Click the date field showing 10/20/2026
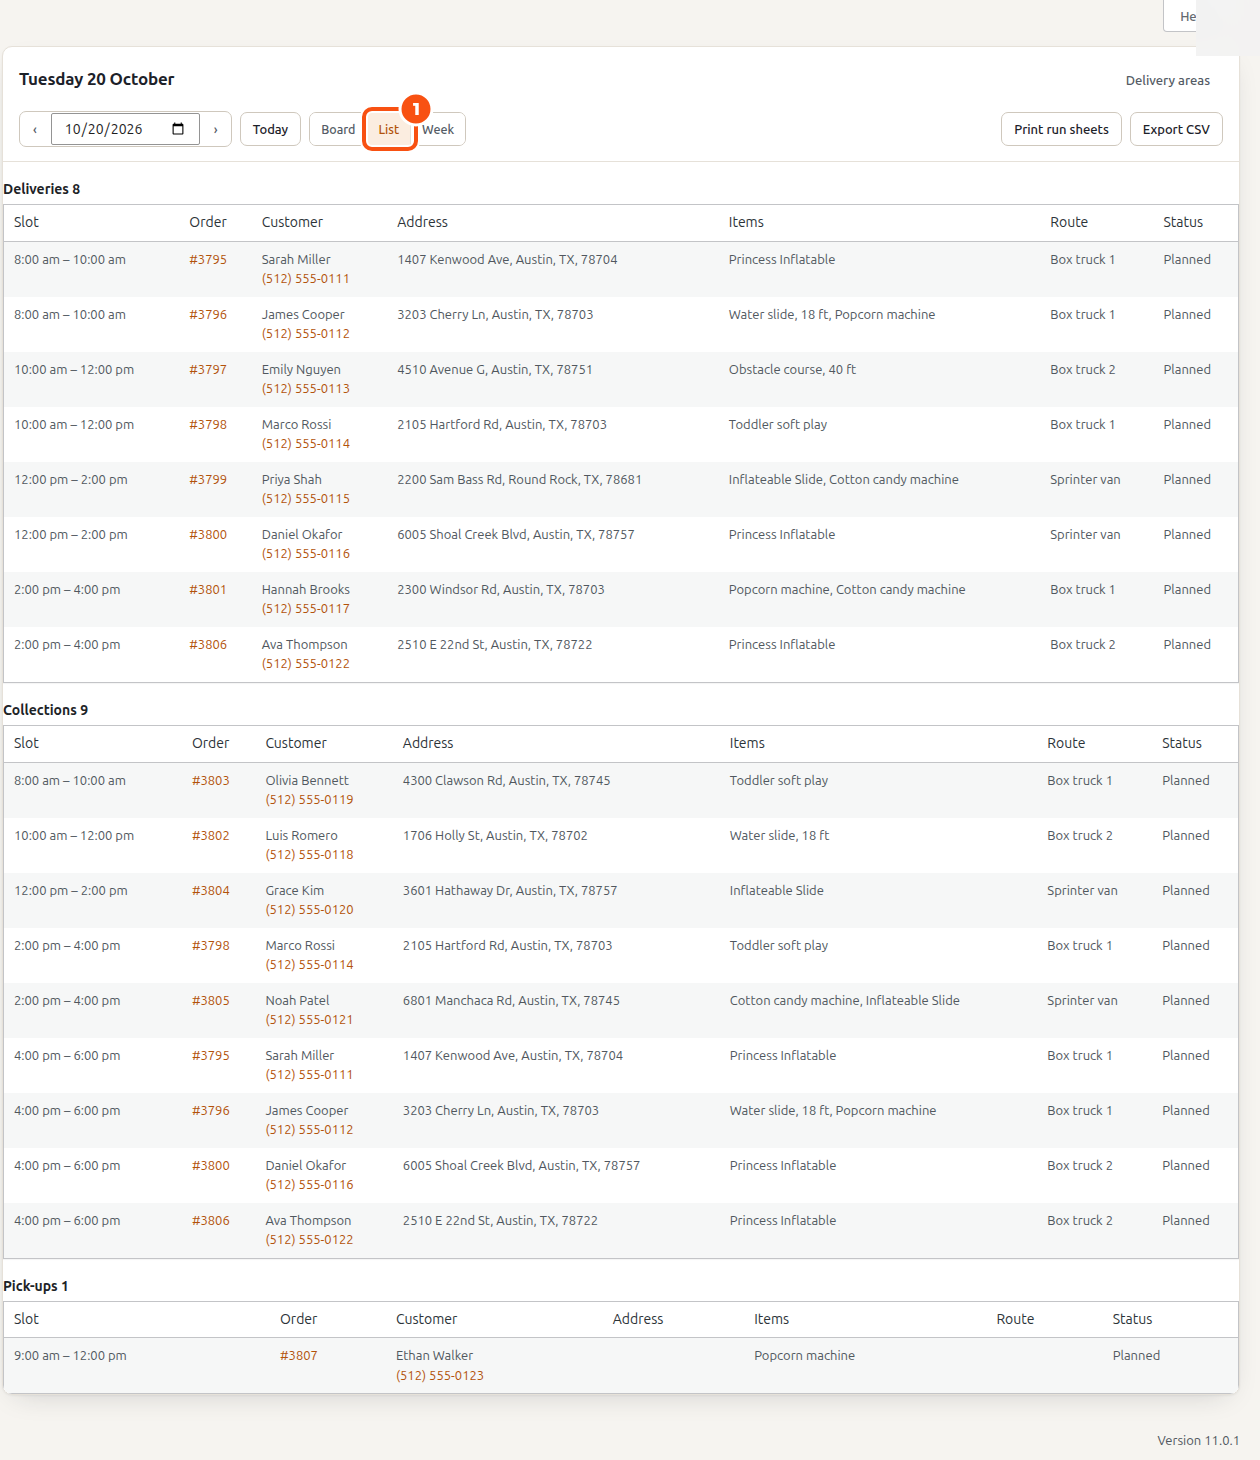The width and height of the screenshot is (1260, 1460). [x=125, y=129]
